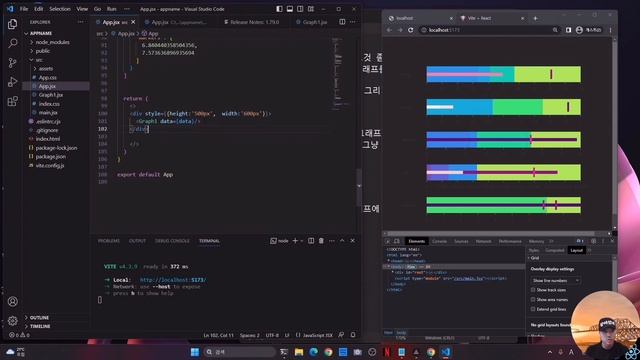Create a new terminal with plus icon
The width and height of the screenshot is (640, 360).
(x=295, y=241)
